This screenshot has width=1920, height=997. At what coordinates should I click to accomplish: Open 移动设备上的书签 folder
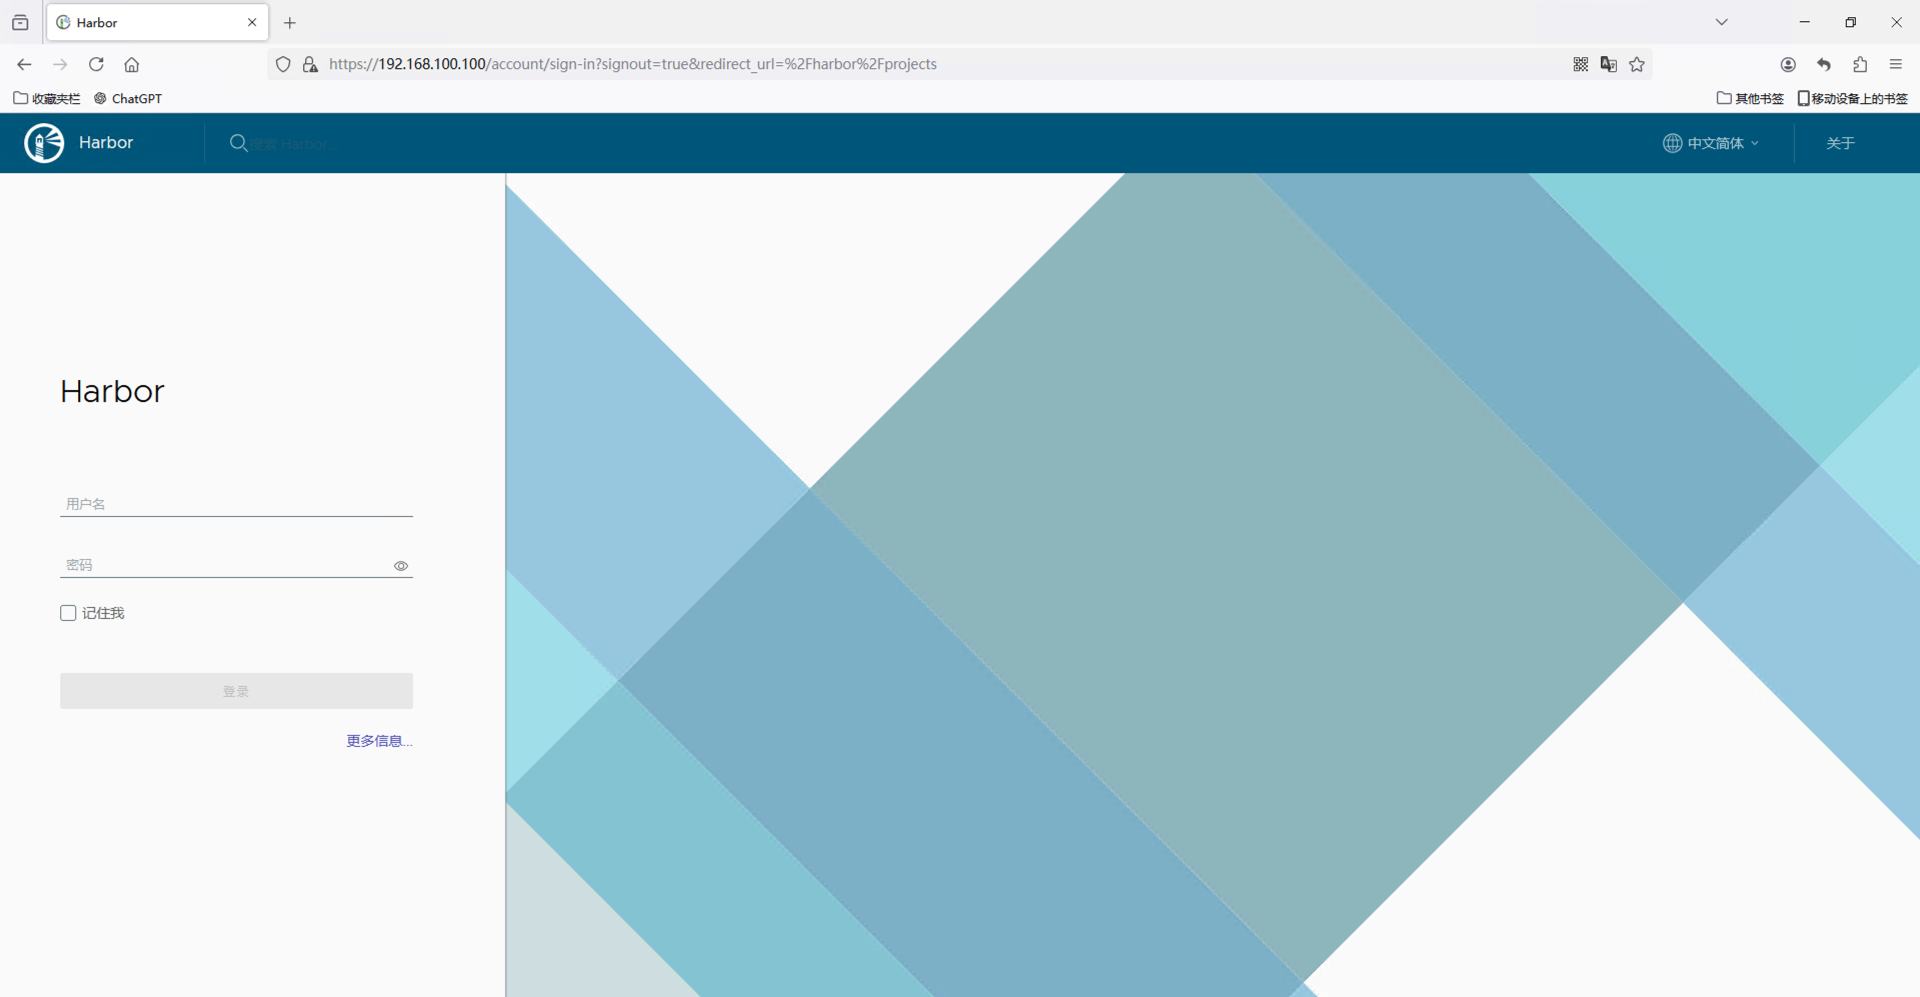(x=1853, y=98)
